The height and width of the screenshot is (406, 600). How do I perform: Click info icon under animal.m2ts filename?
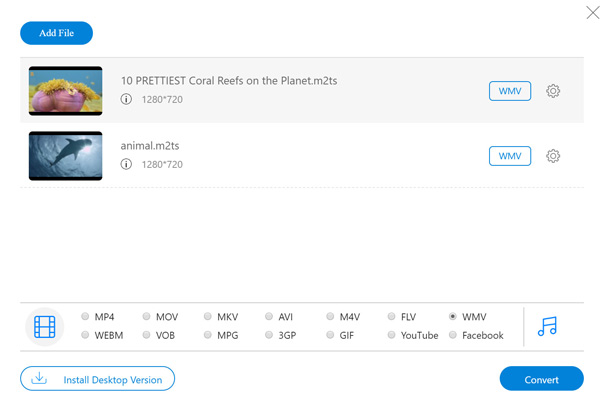(x=126, y=164)
